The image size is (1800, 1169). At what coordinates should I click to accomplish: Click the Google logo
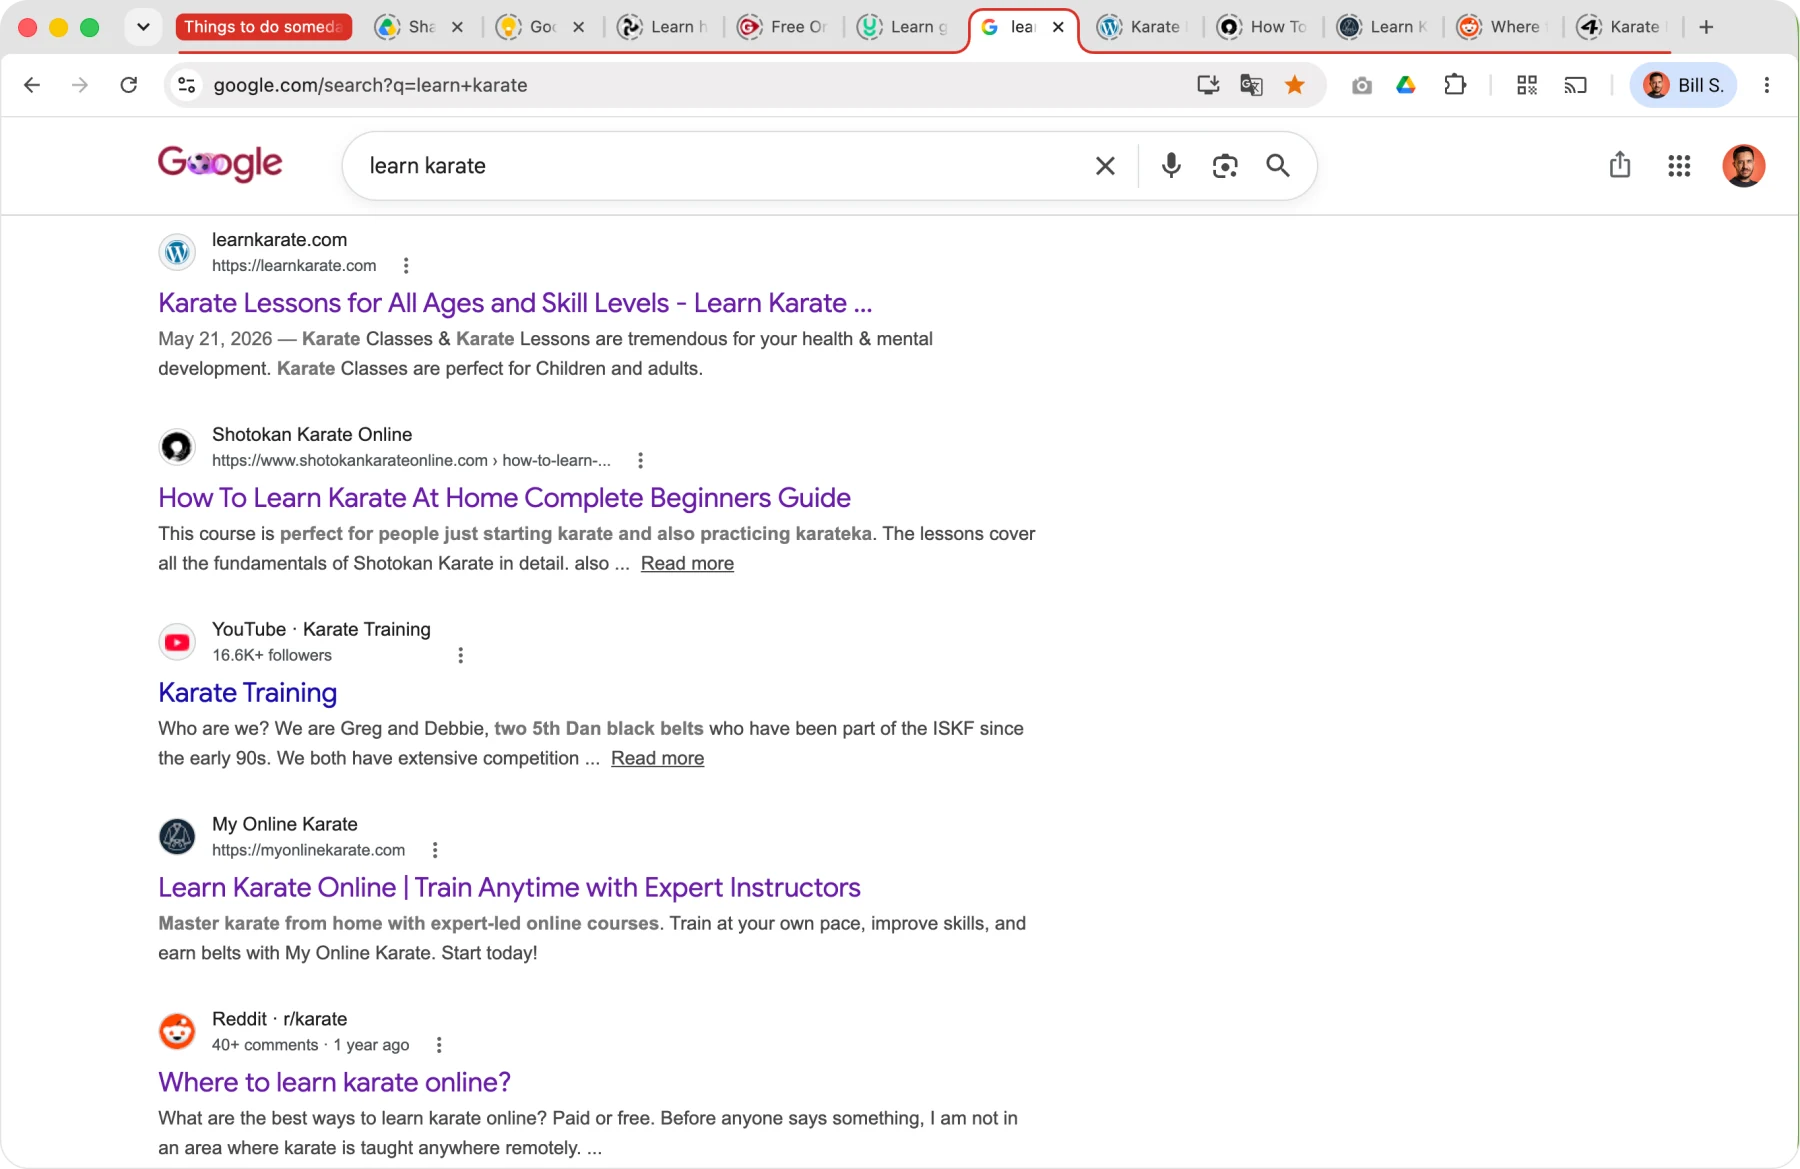tap(220, 164)
